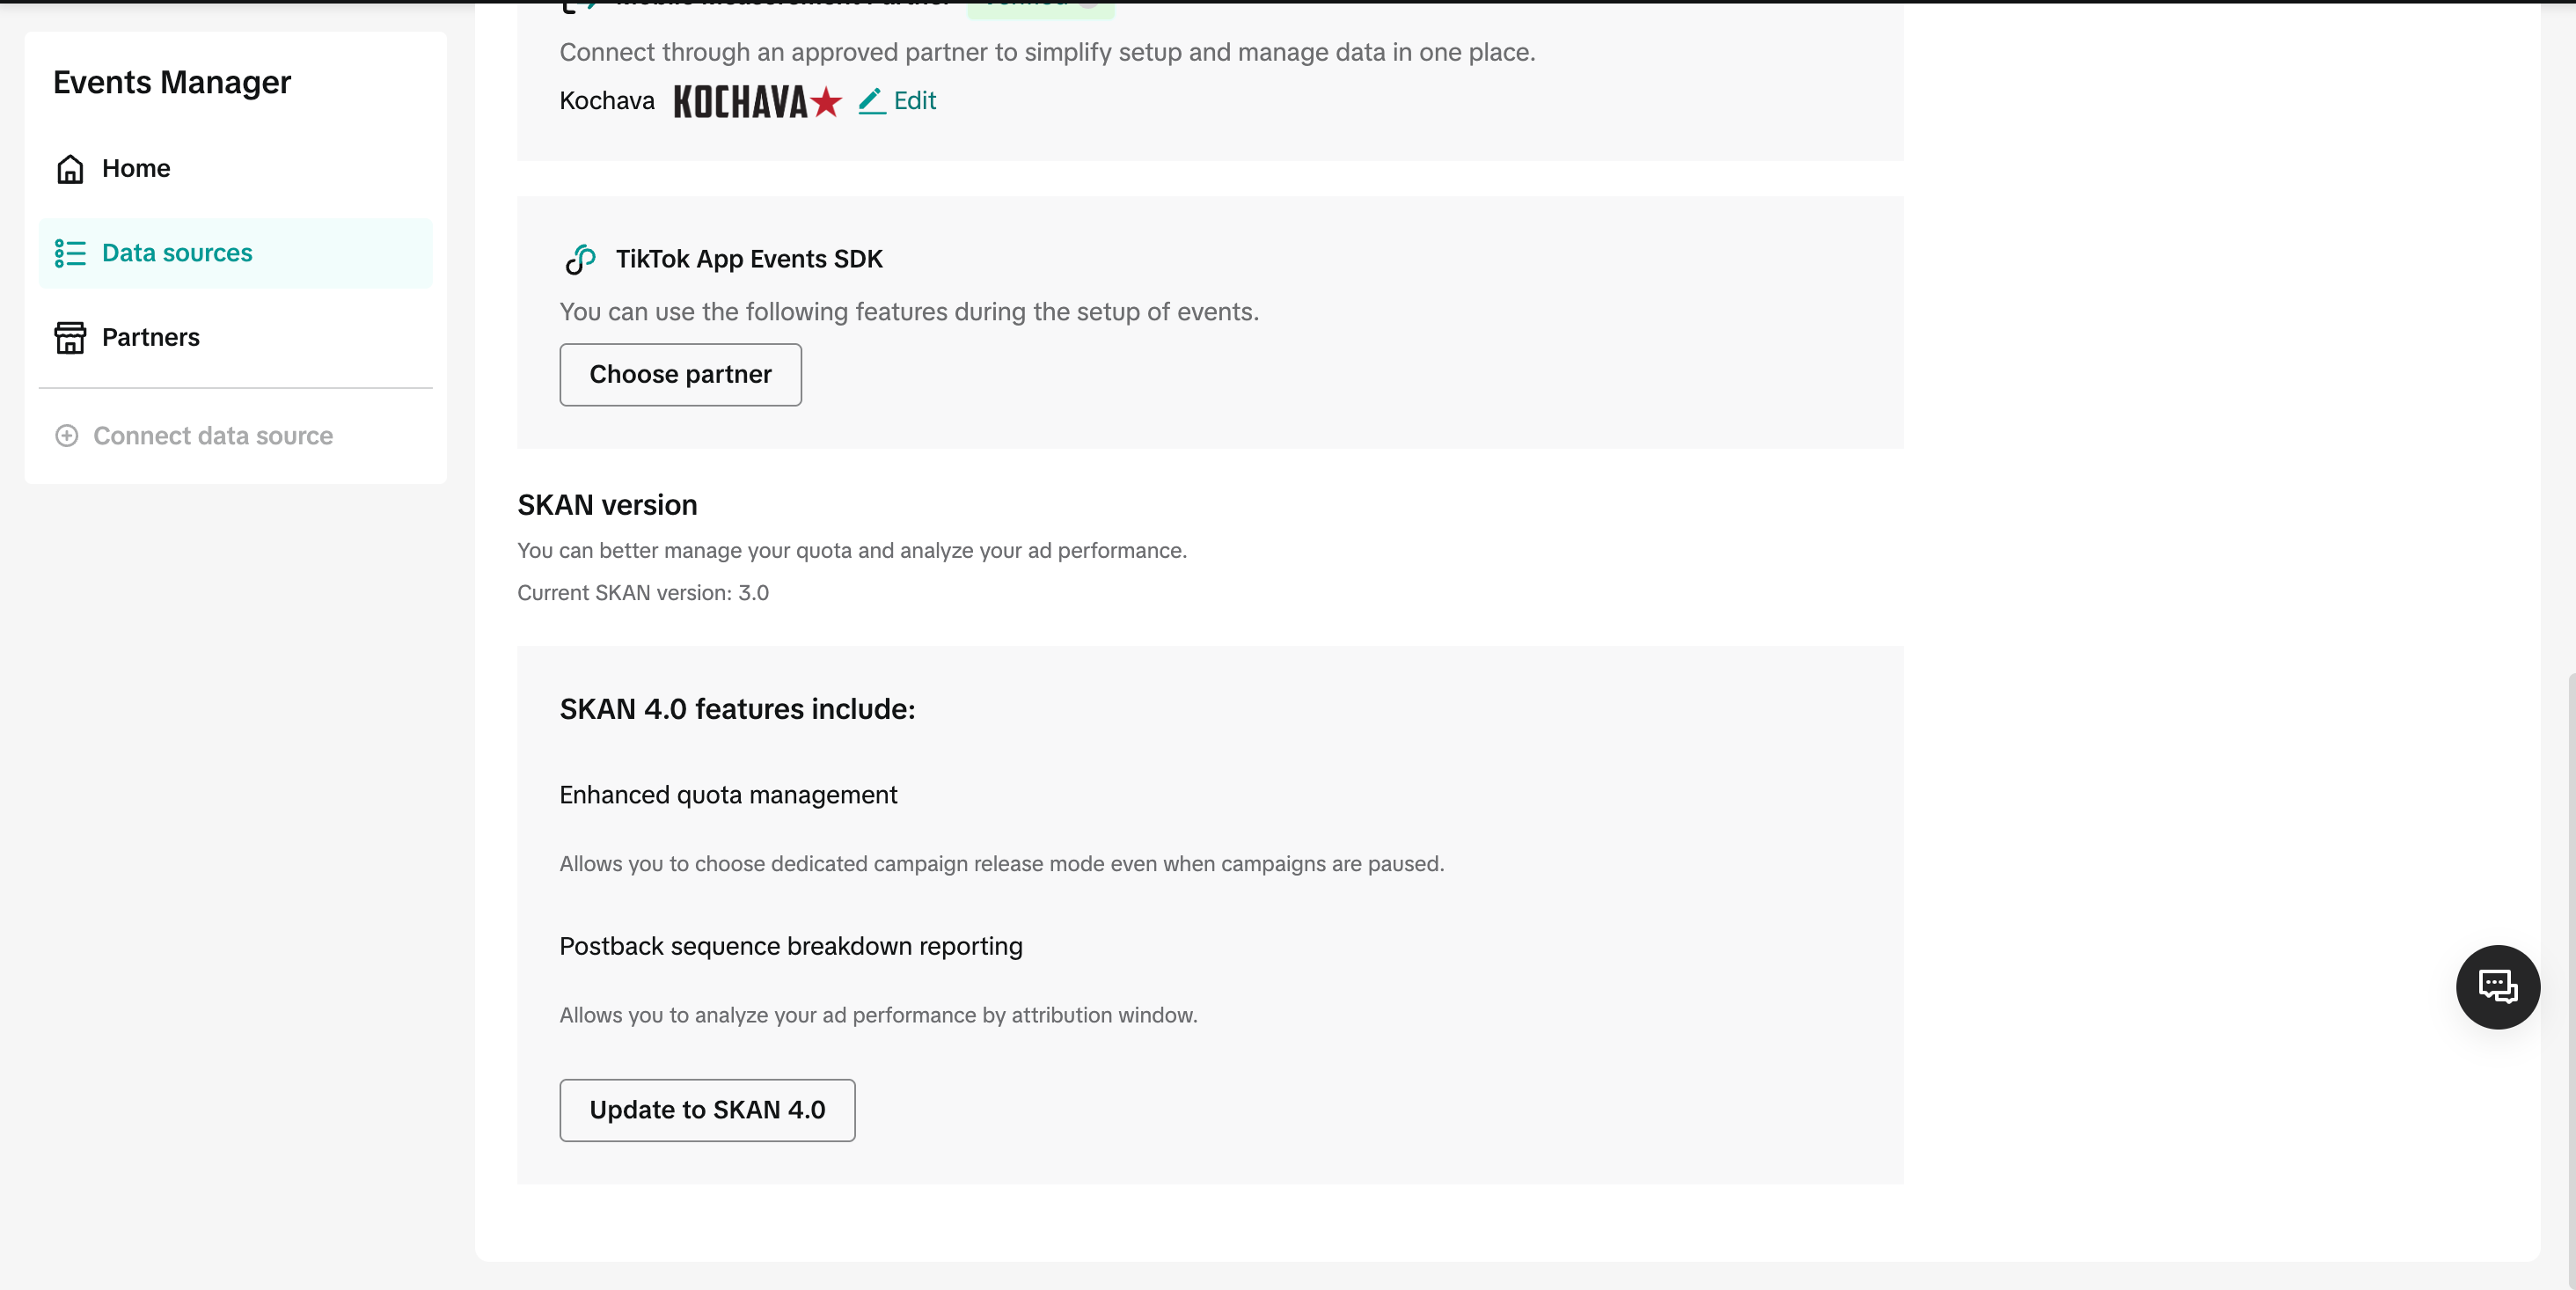Viewport: 2576px width, 1290px height.
Task: Click the pencil edit icon next to Kochava
Action: click(x=872, y=101)
